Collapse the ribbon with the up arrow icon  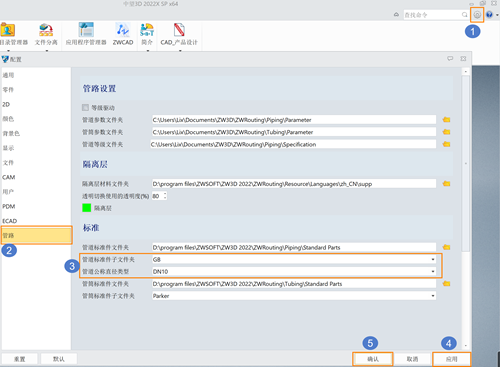[396, 15]
